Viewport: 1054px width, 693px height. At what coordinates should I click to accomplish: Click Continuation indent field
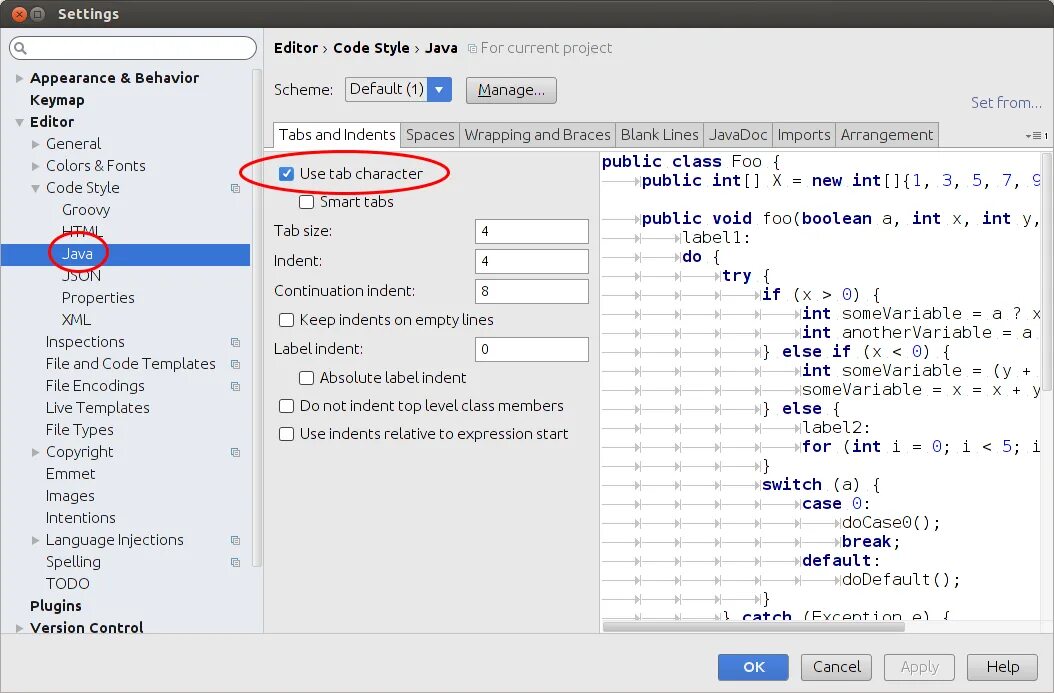coord(532,291)
